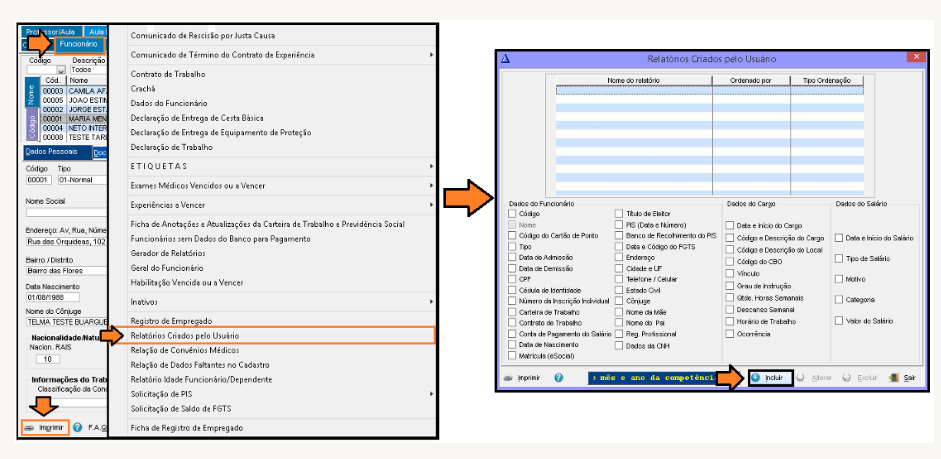Click the Data Nascimento field 01/08/1988
This screenshot has height=459, width=941.
pyautogui.click(x=53, y=297)
